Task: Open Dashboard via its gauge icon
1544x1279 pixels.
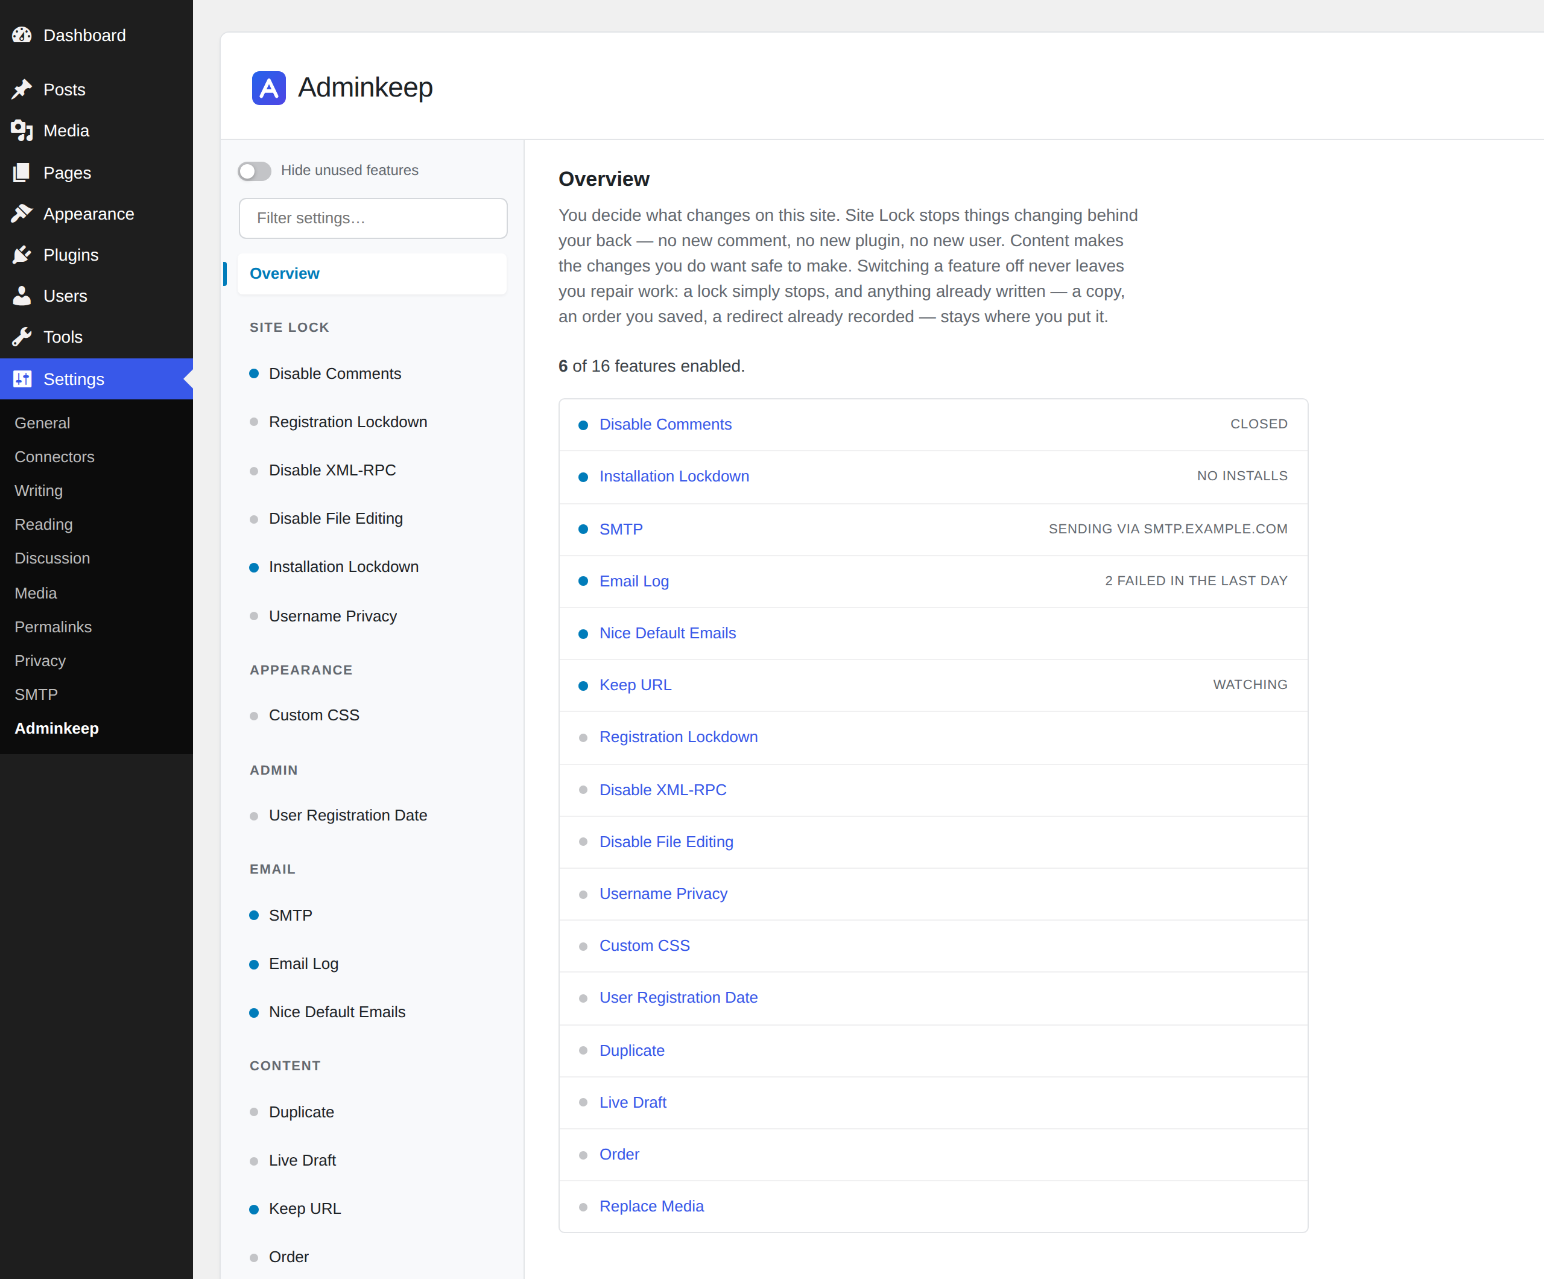Action: point(22,35)
